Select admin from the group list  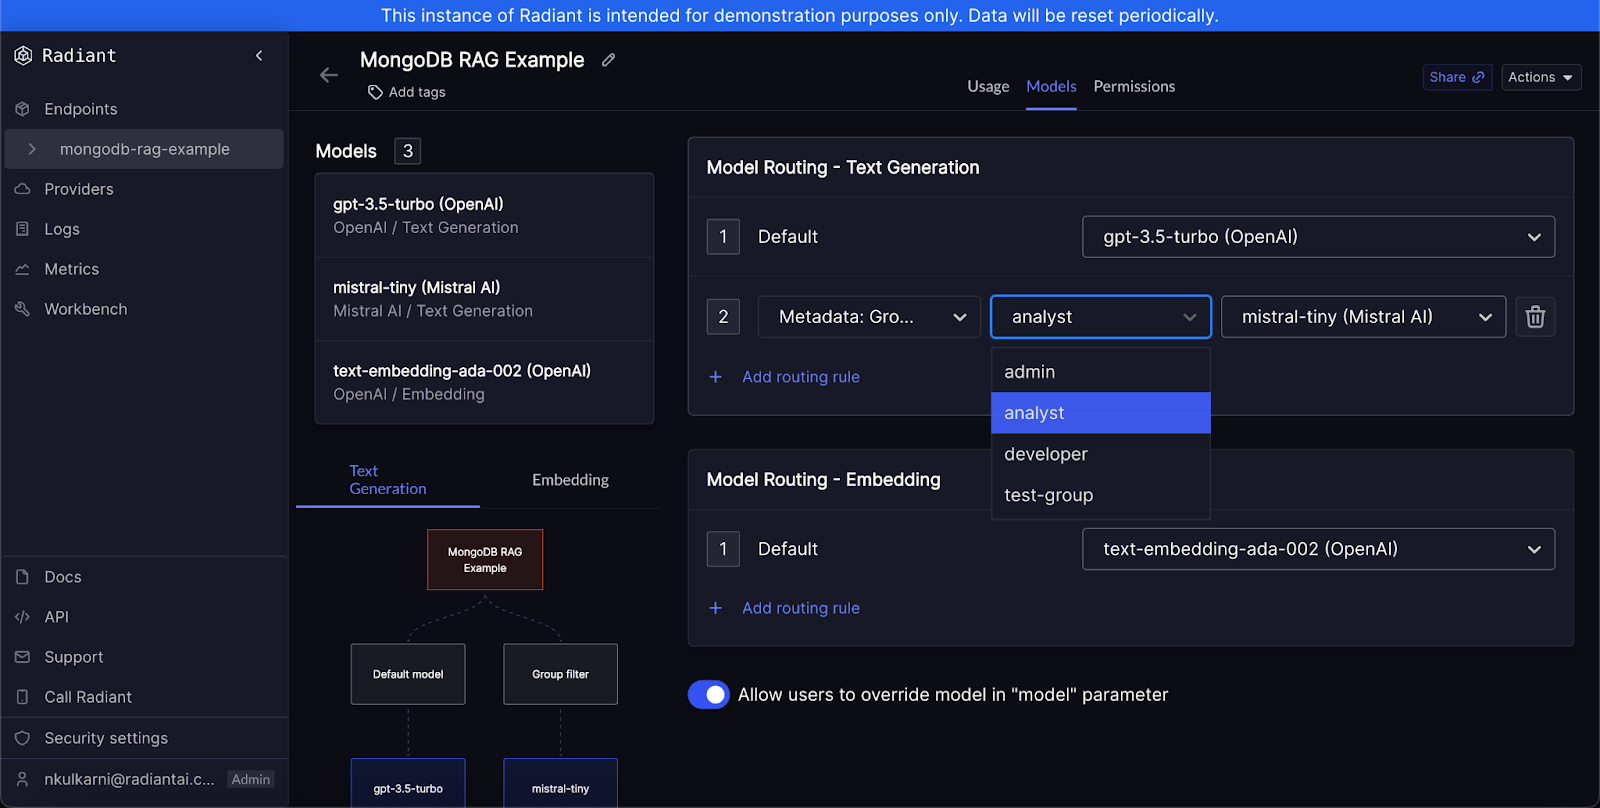1100,372
